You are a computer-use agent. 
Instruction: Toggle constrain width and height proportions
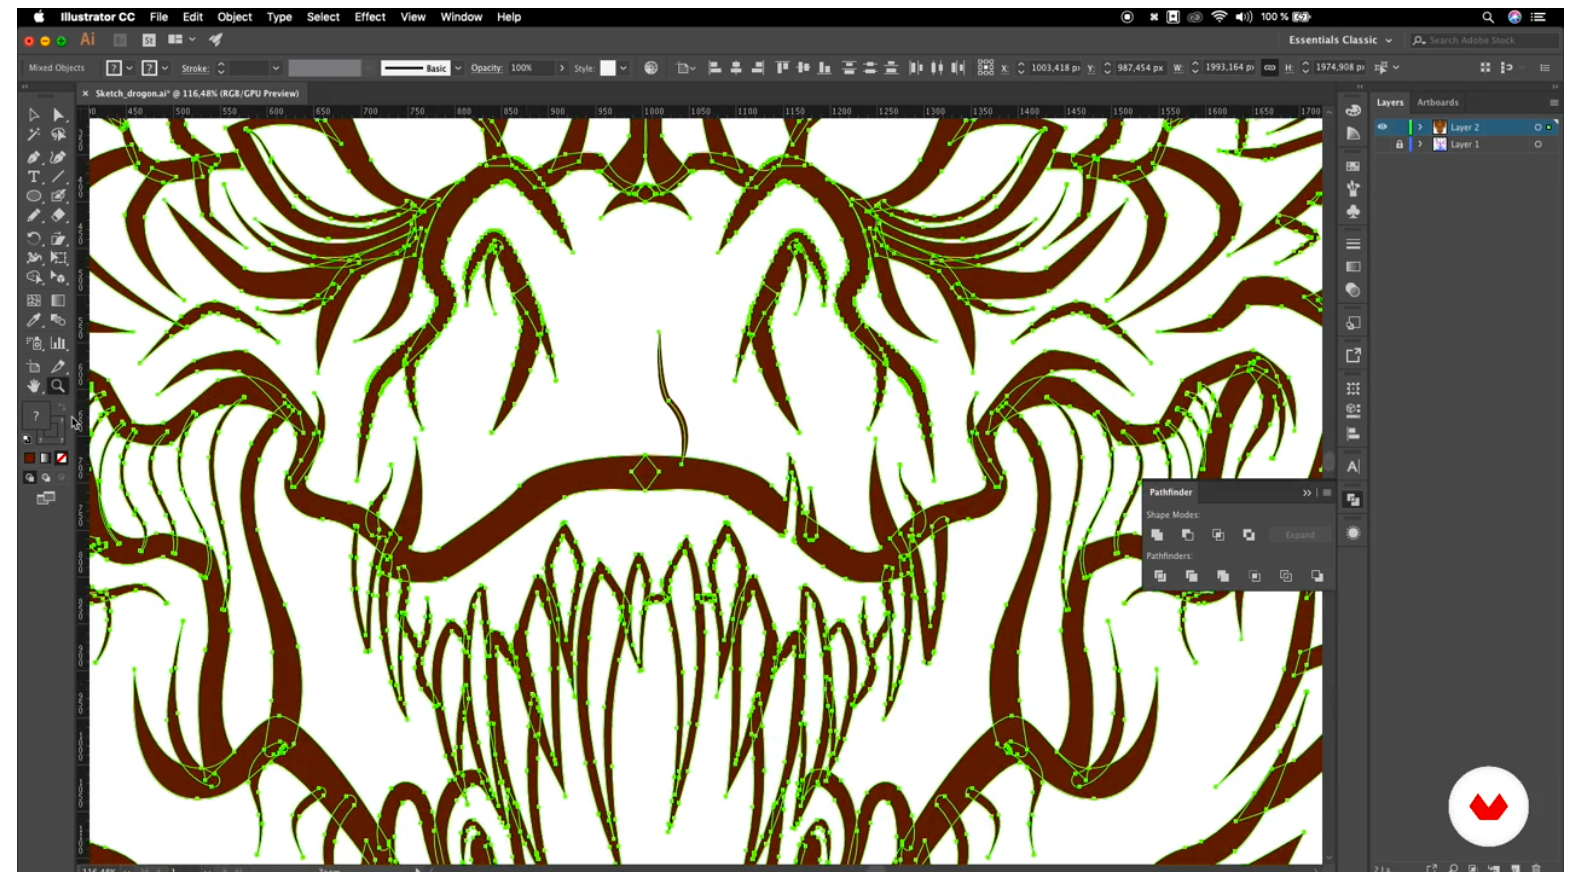[1270, 68]
